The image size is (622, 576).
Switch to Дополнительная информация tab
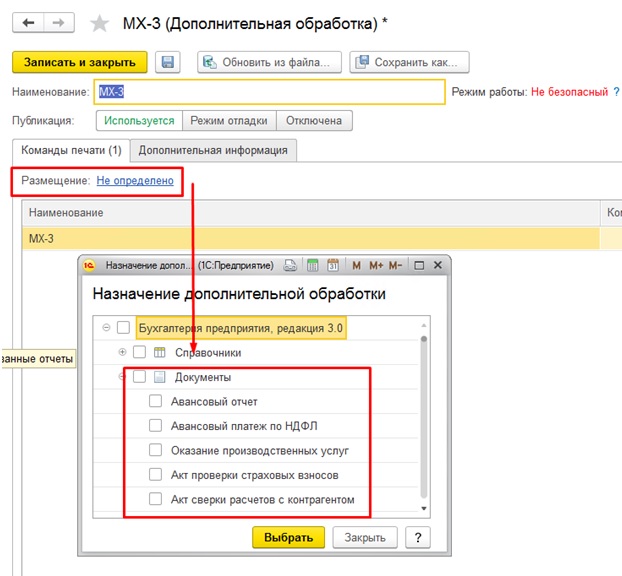click(x=213, y=150)
